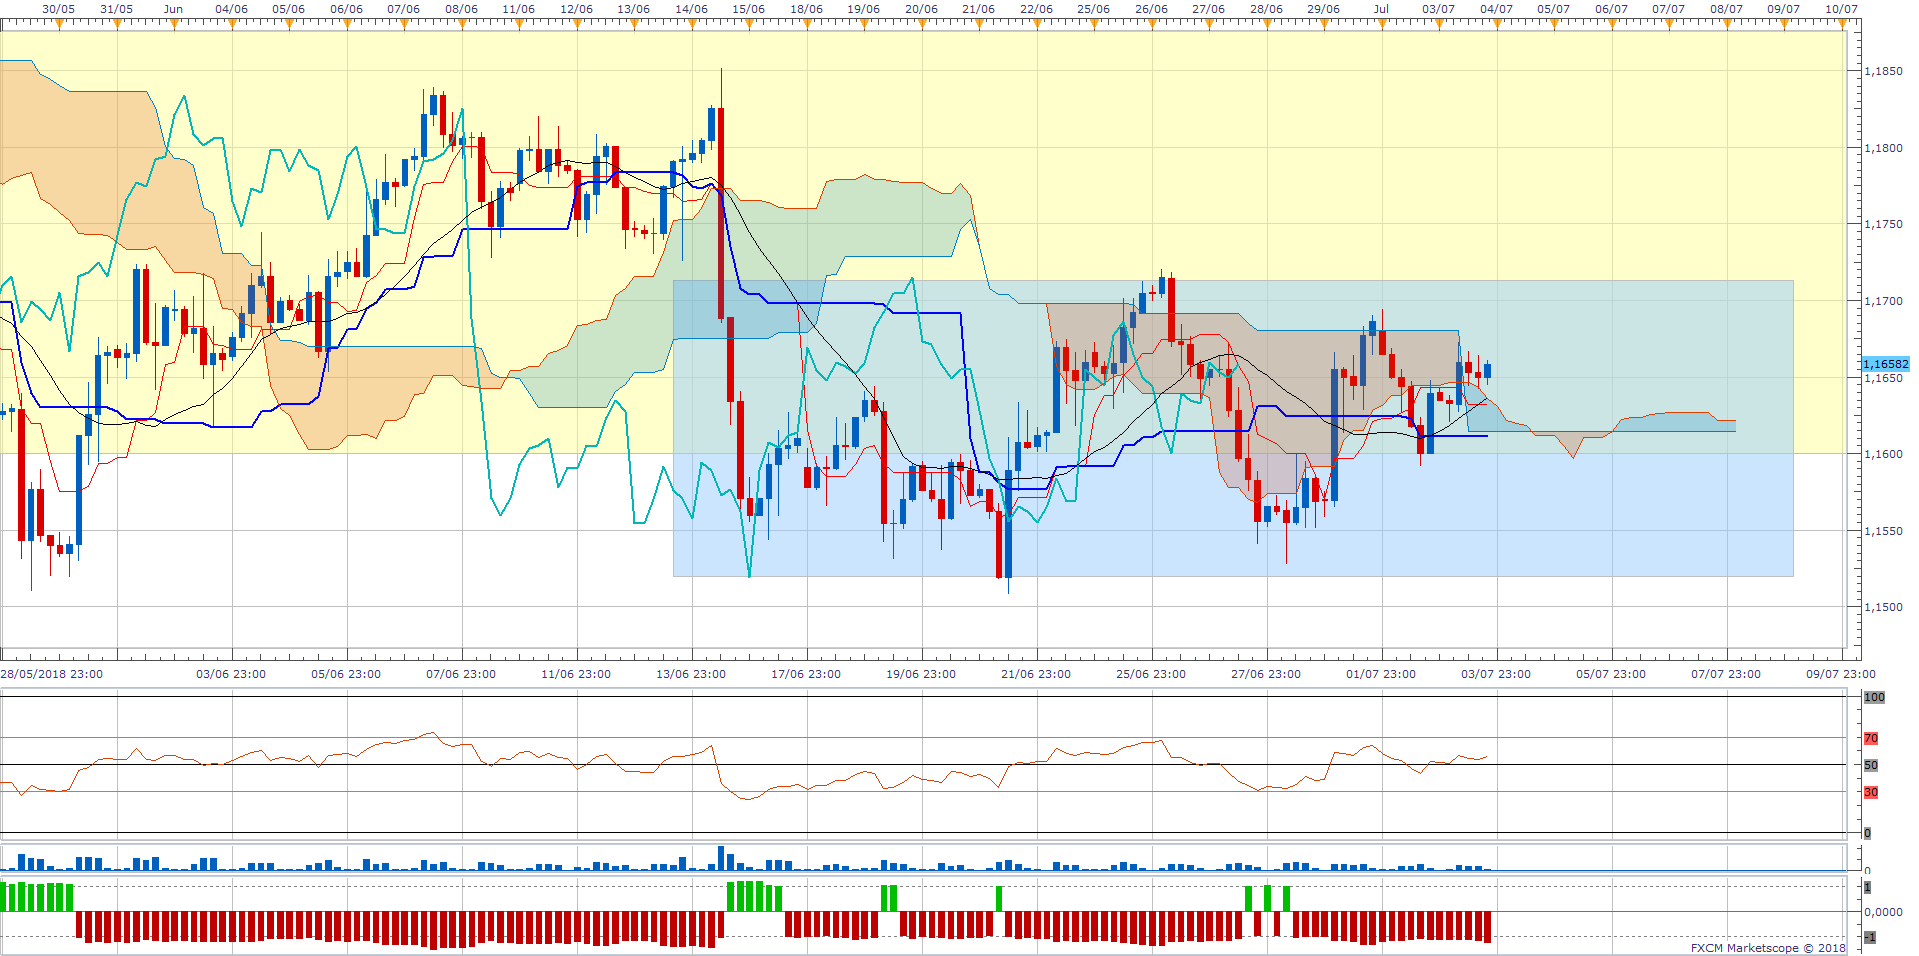Click the FXCM Marketscope © 2018 text
Screen dimensions: 1919x956
(1768, 948)
